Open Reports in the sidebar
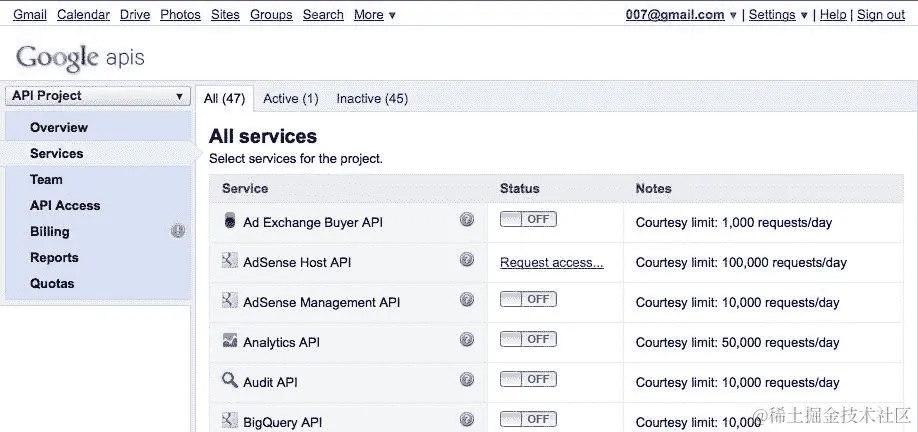 point(54,258)
